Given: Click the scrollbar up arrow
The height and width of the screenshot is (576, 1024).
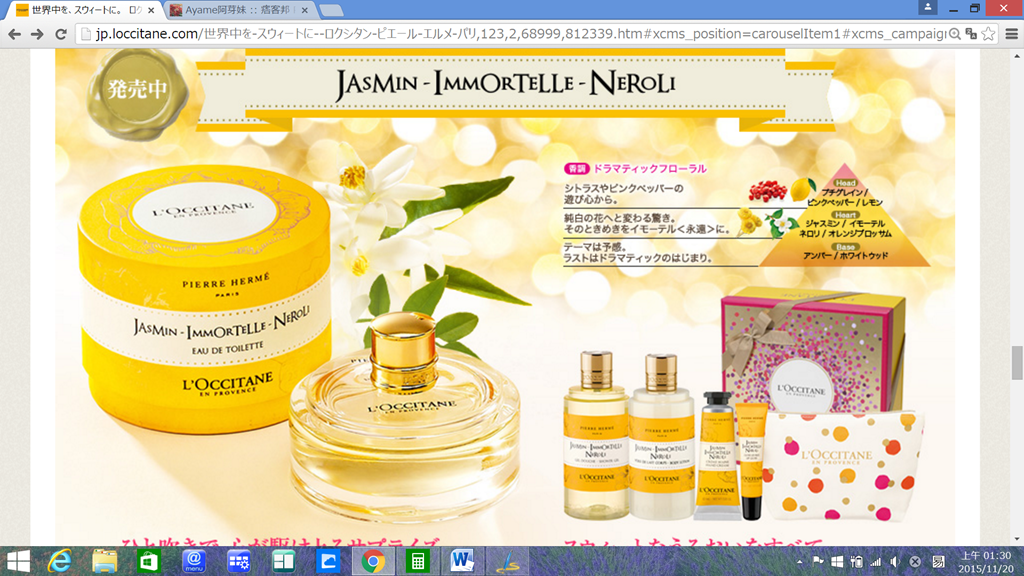Looking at the screenshot, I should coord(1017,57).
